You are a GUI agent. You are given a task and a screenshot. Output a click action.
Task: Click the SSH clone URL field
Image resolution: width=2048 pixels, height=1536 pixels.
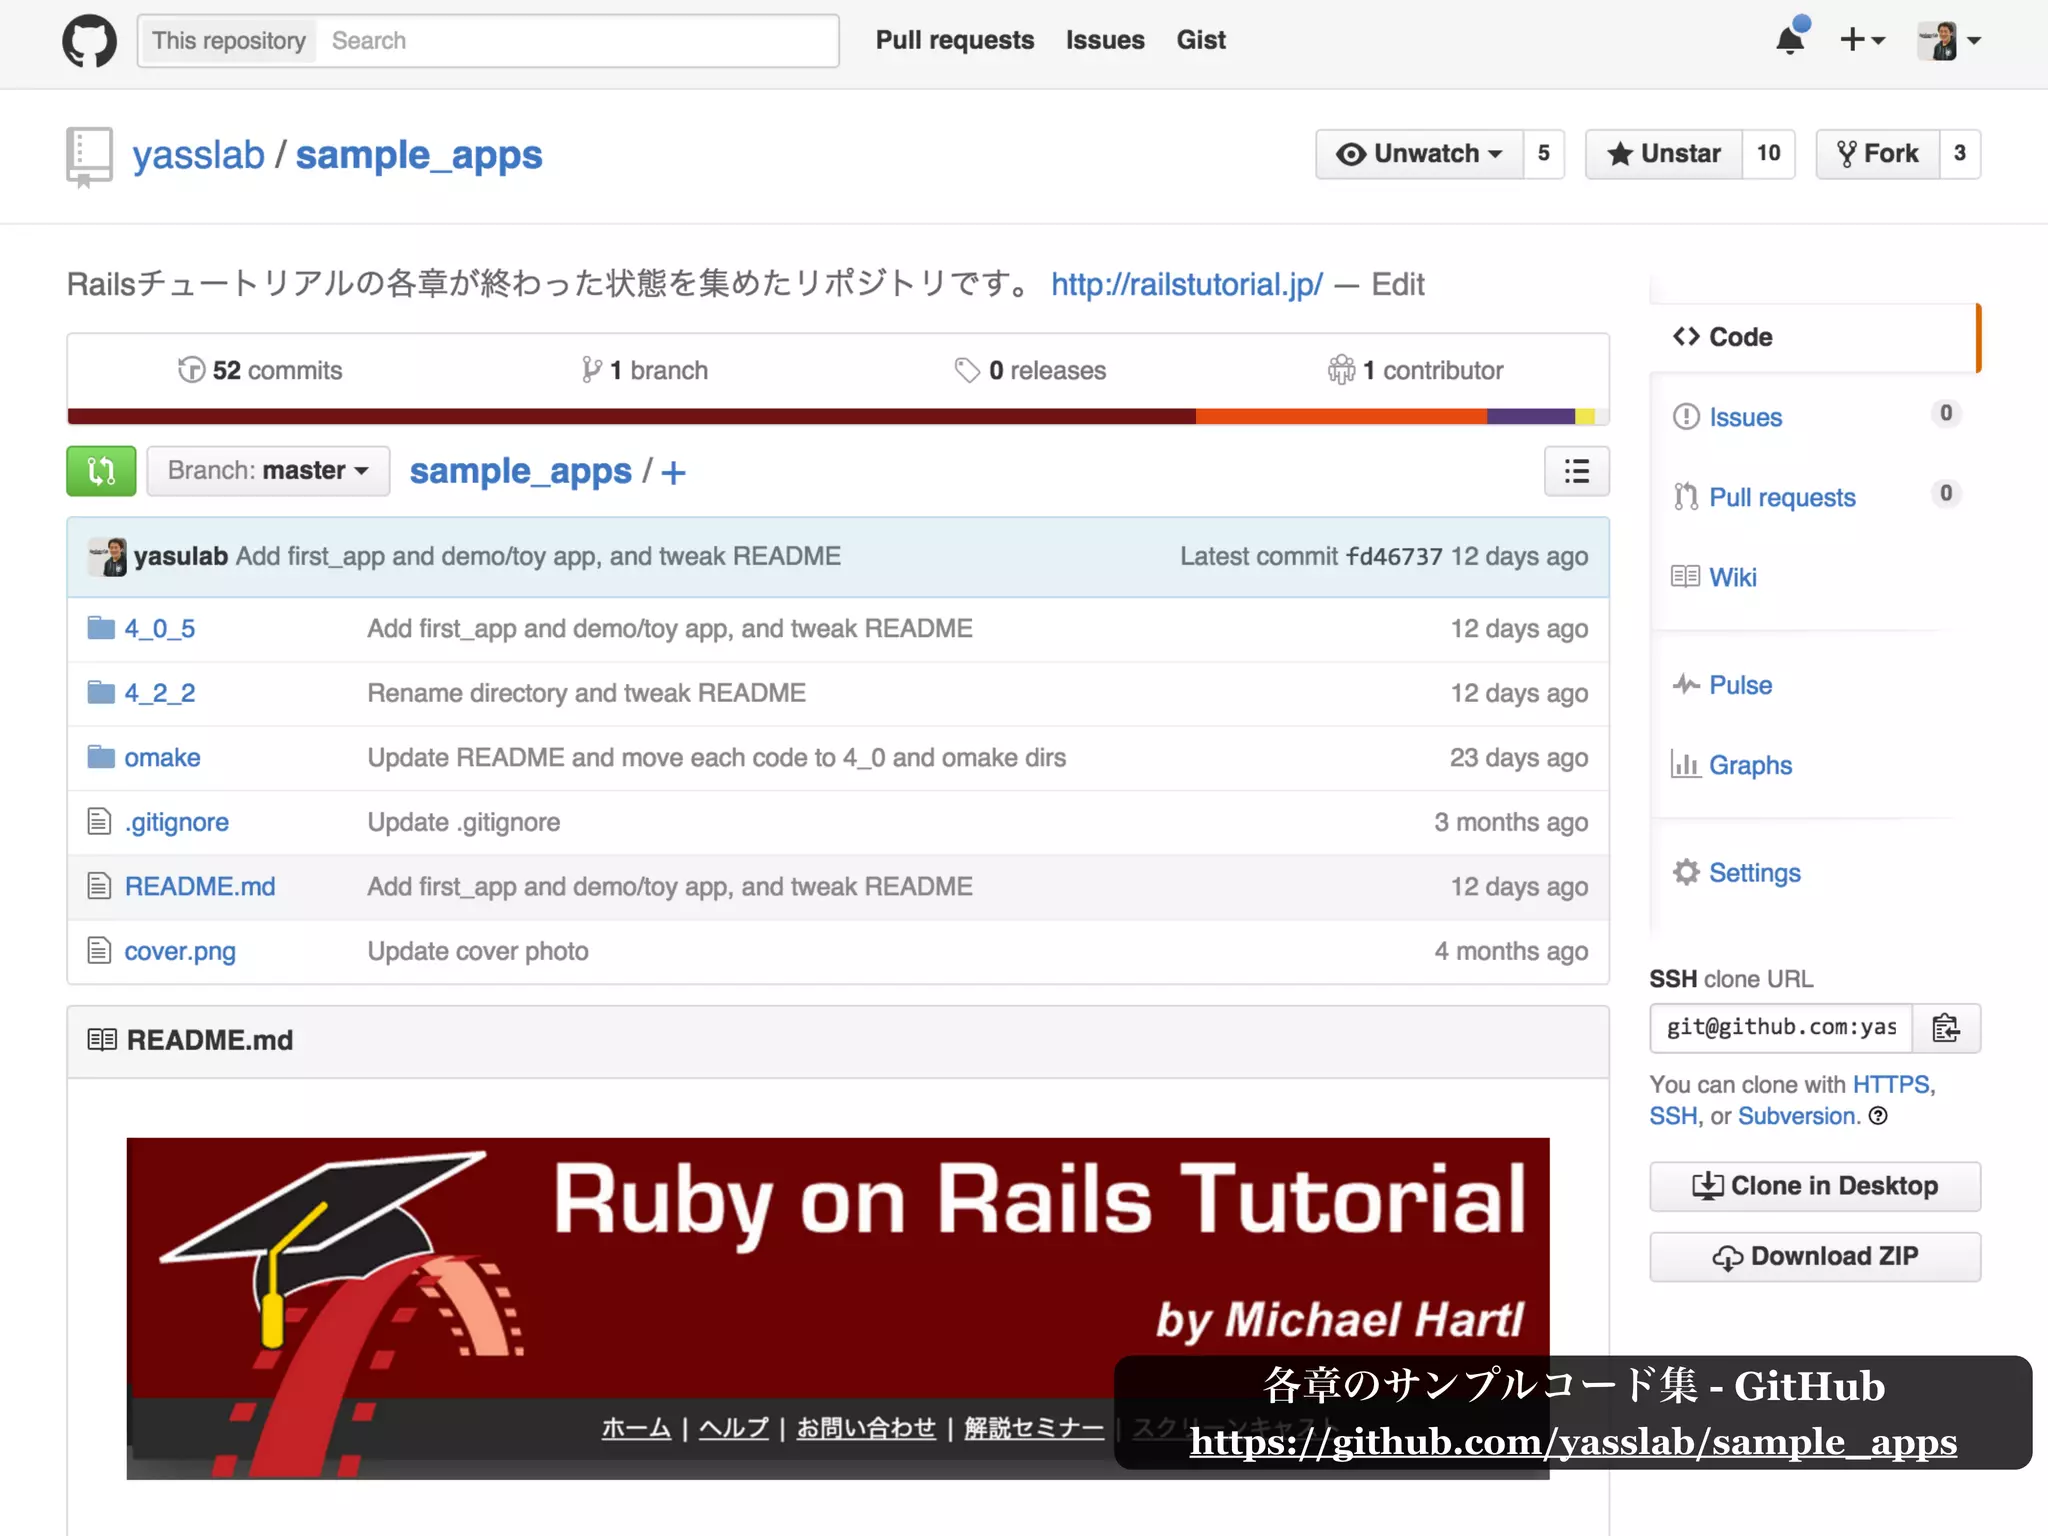tap(1781, 1028)
